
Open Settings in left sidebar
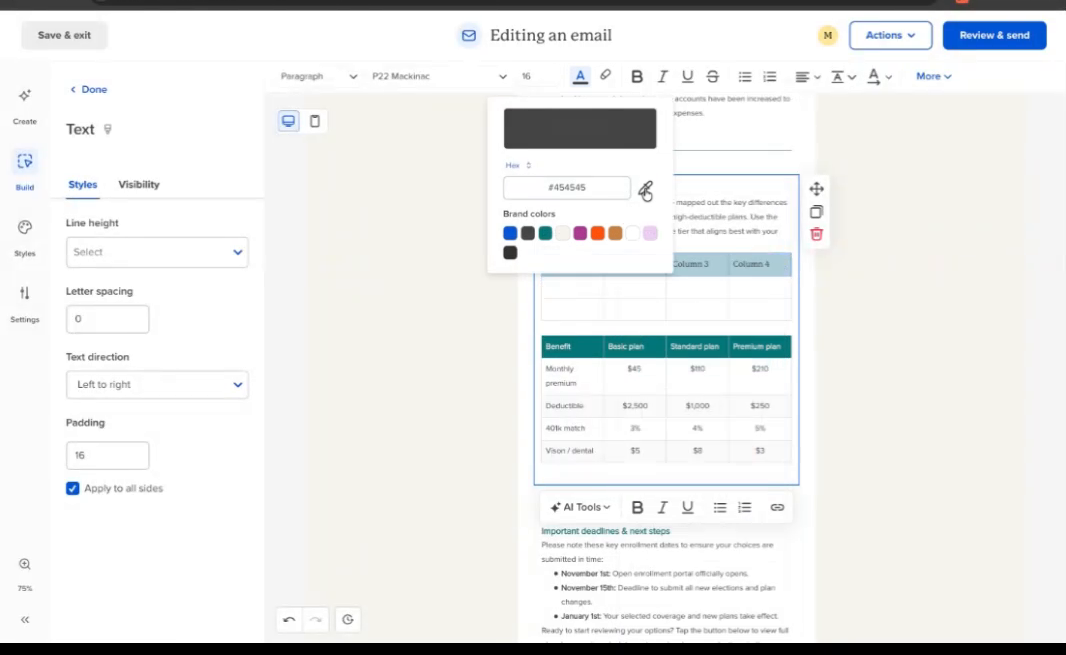click(24, 303)
